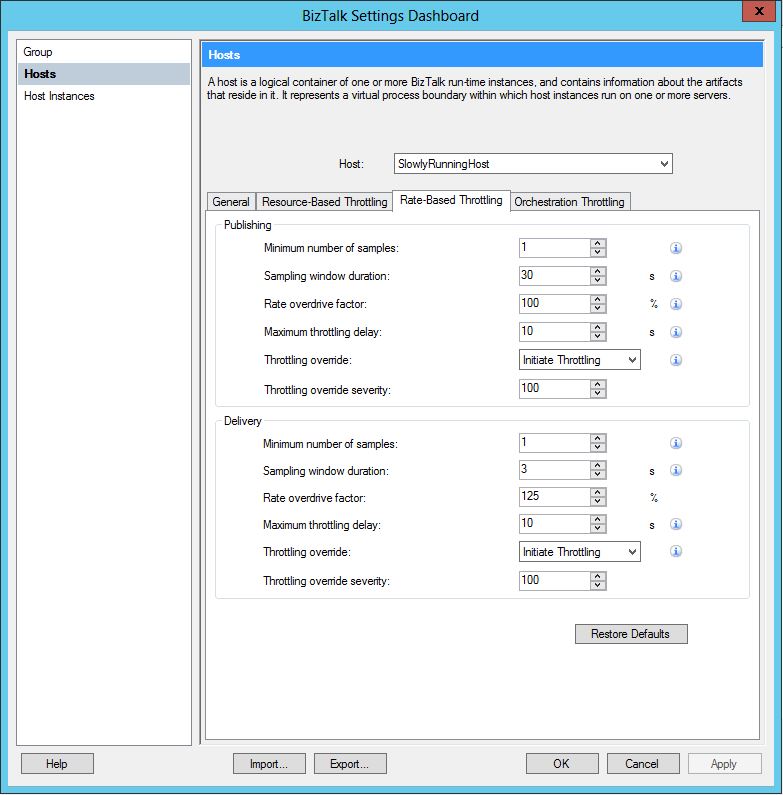
Task: Decrease Publishing Maximum throttling delay
Action: [598, 336]
